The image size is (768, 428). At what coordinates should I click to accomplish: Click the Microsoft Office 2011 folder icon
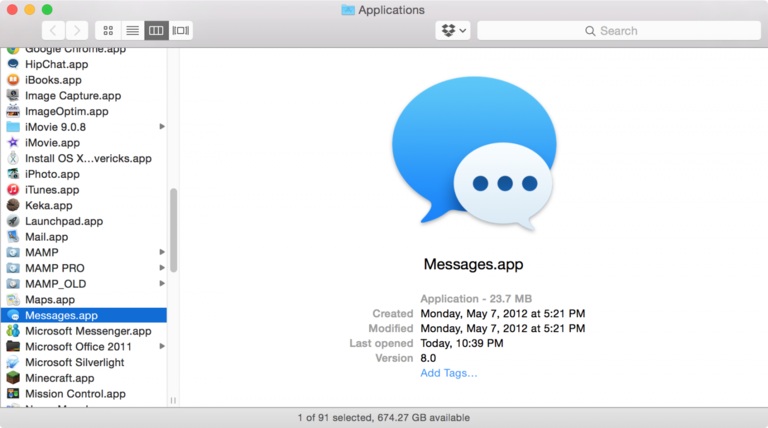click(x=13, y=346)
